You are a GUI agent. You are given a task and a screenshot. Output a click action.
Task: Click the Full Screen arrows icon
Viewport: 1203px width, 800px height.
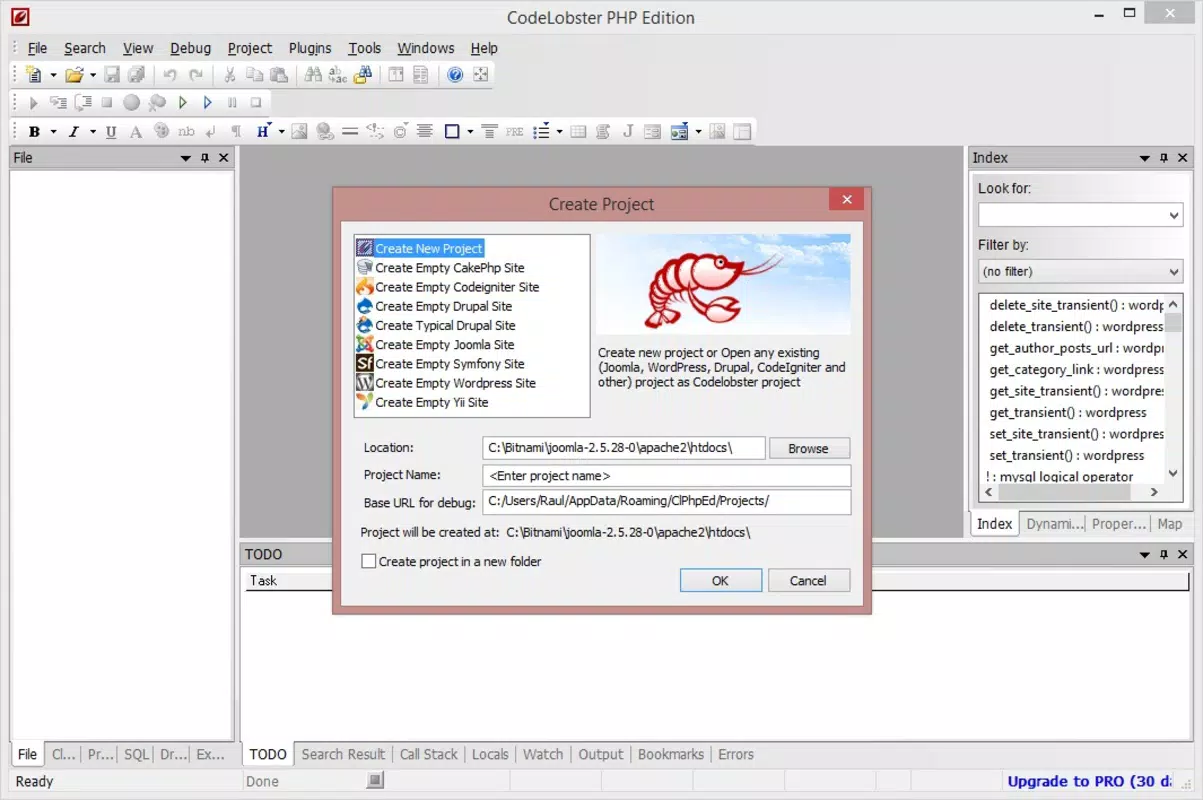click(481, 75)
